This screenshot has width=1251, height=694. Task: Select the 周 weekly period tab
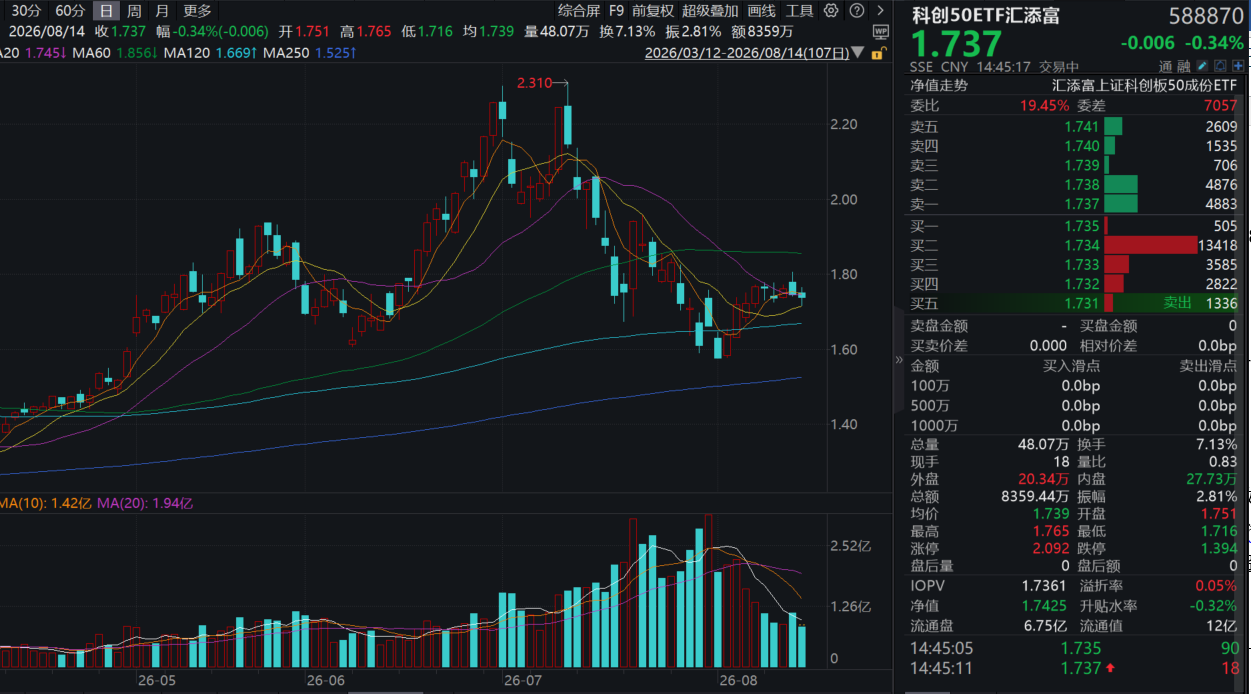pyautogui.click(x=133, y=11)
